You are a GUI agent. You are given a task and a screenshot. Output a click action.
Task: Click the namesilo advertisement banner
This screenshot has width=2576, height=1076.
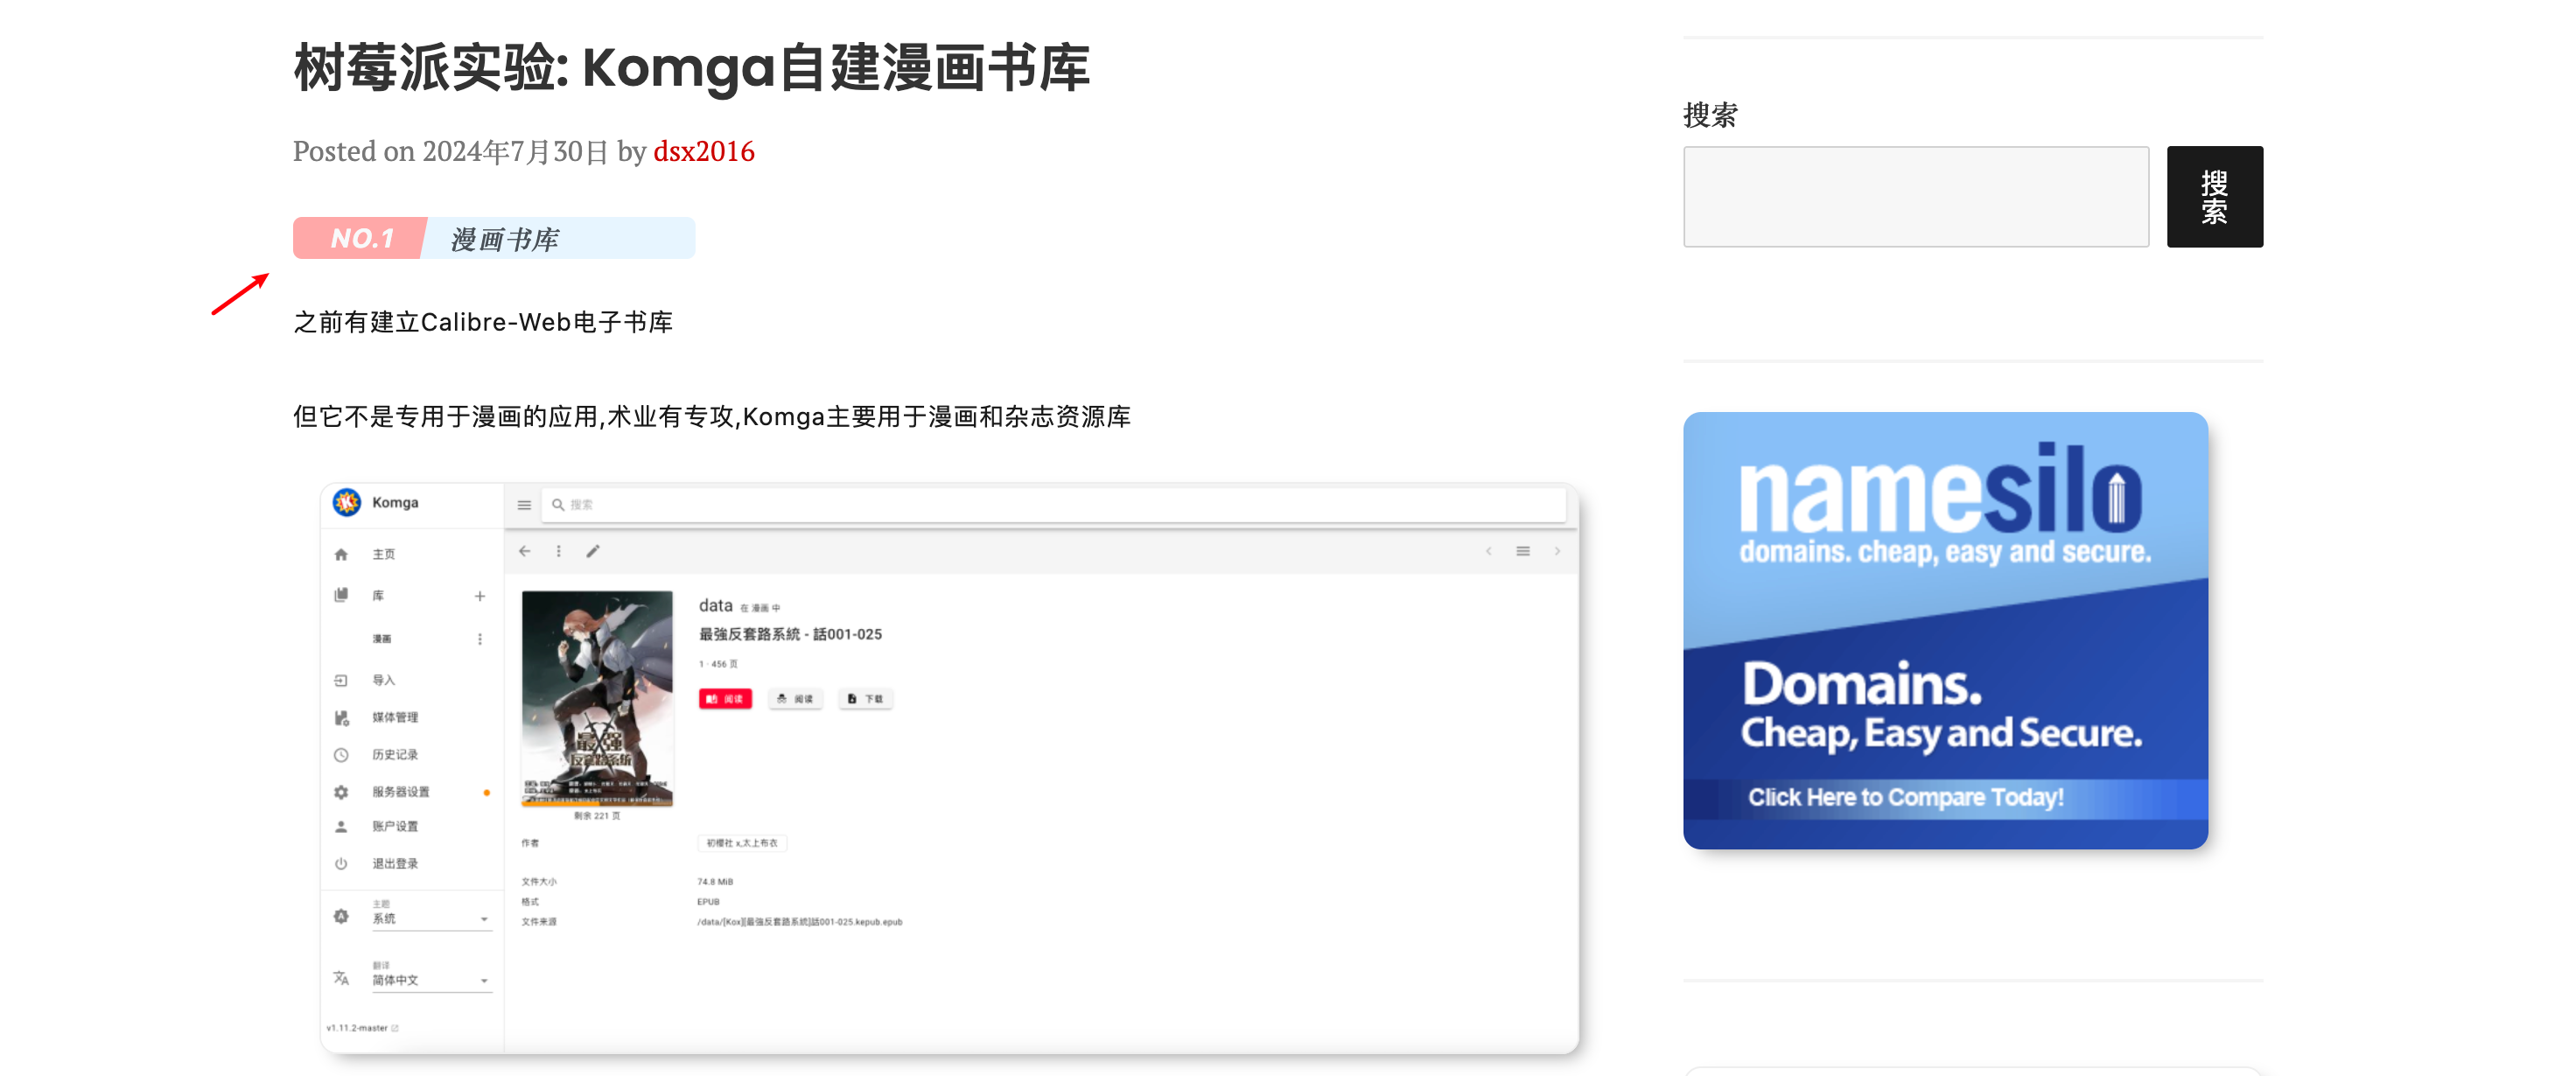[1944, 630]
